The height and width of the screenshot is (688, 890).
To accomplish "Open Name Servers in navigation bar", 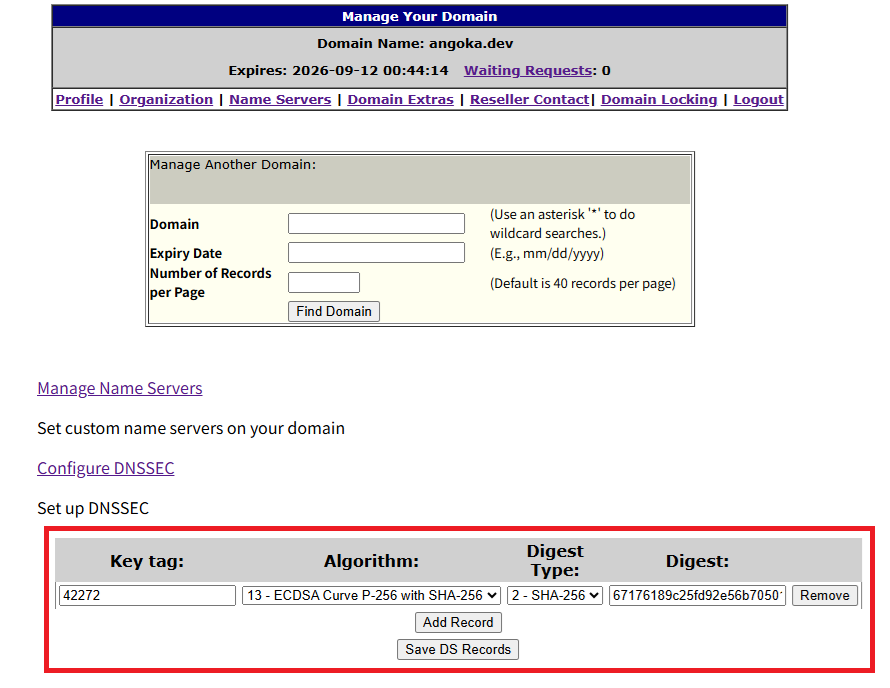I will 280,99.
